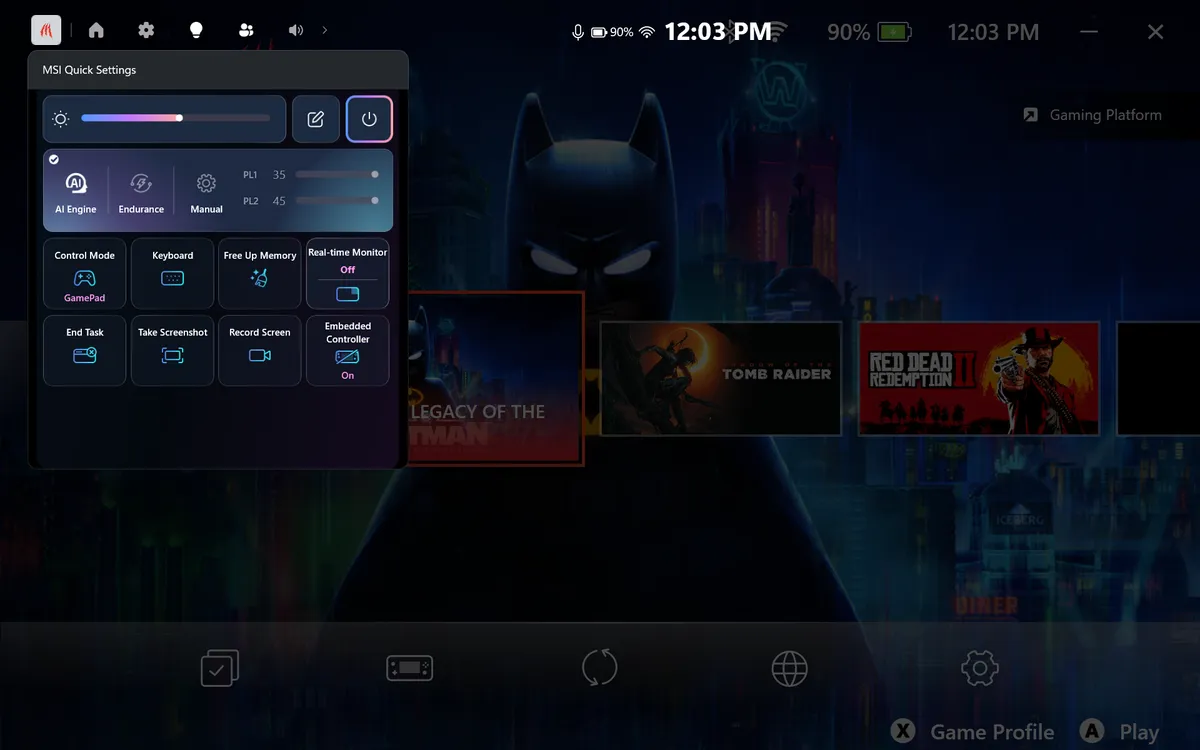Image resolution: width=1200 pixels, height=750 pixels.
Task: Click the Free Up Memory tile
Action: 260,273
